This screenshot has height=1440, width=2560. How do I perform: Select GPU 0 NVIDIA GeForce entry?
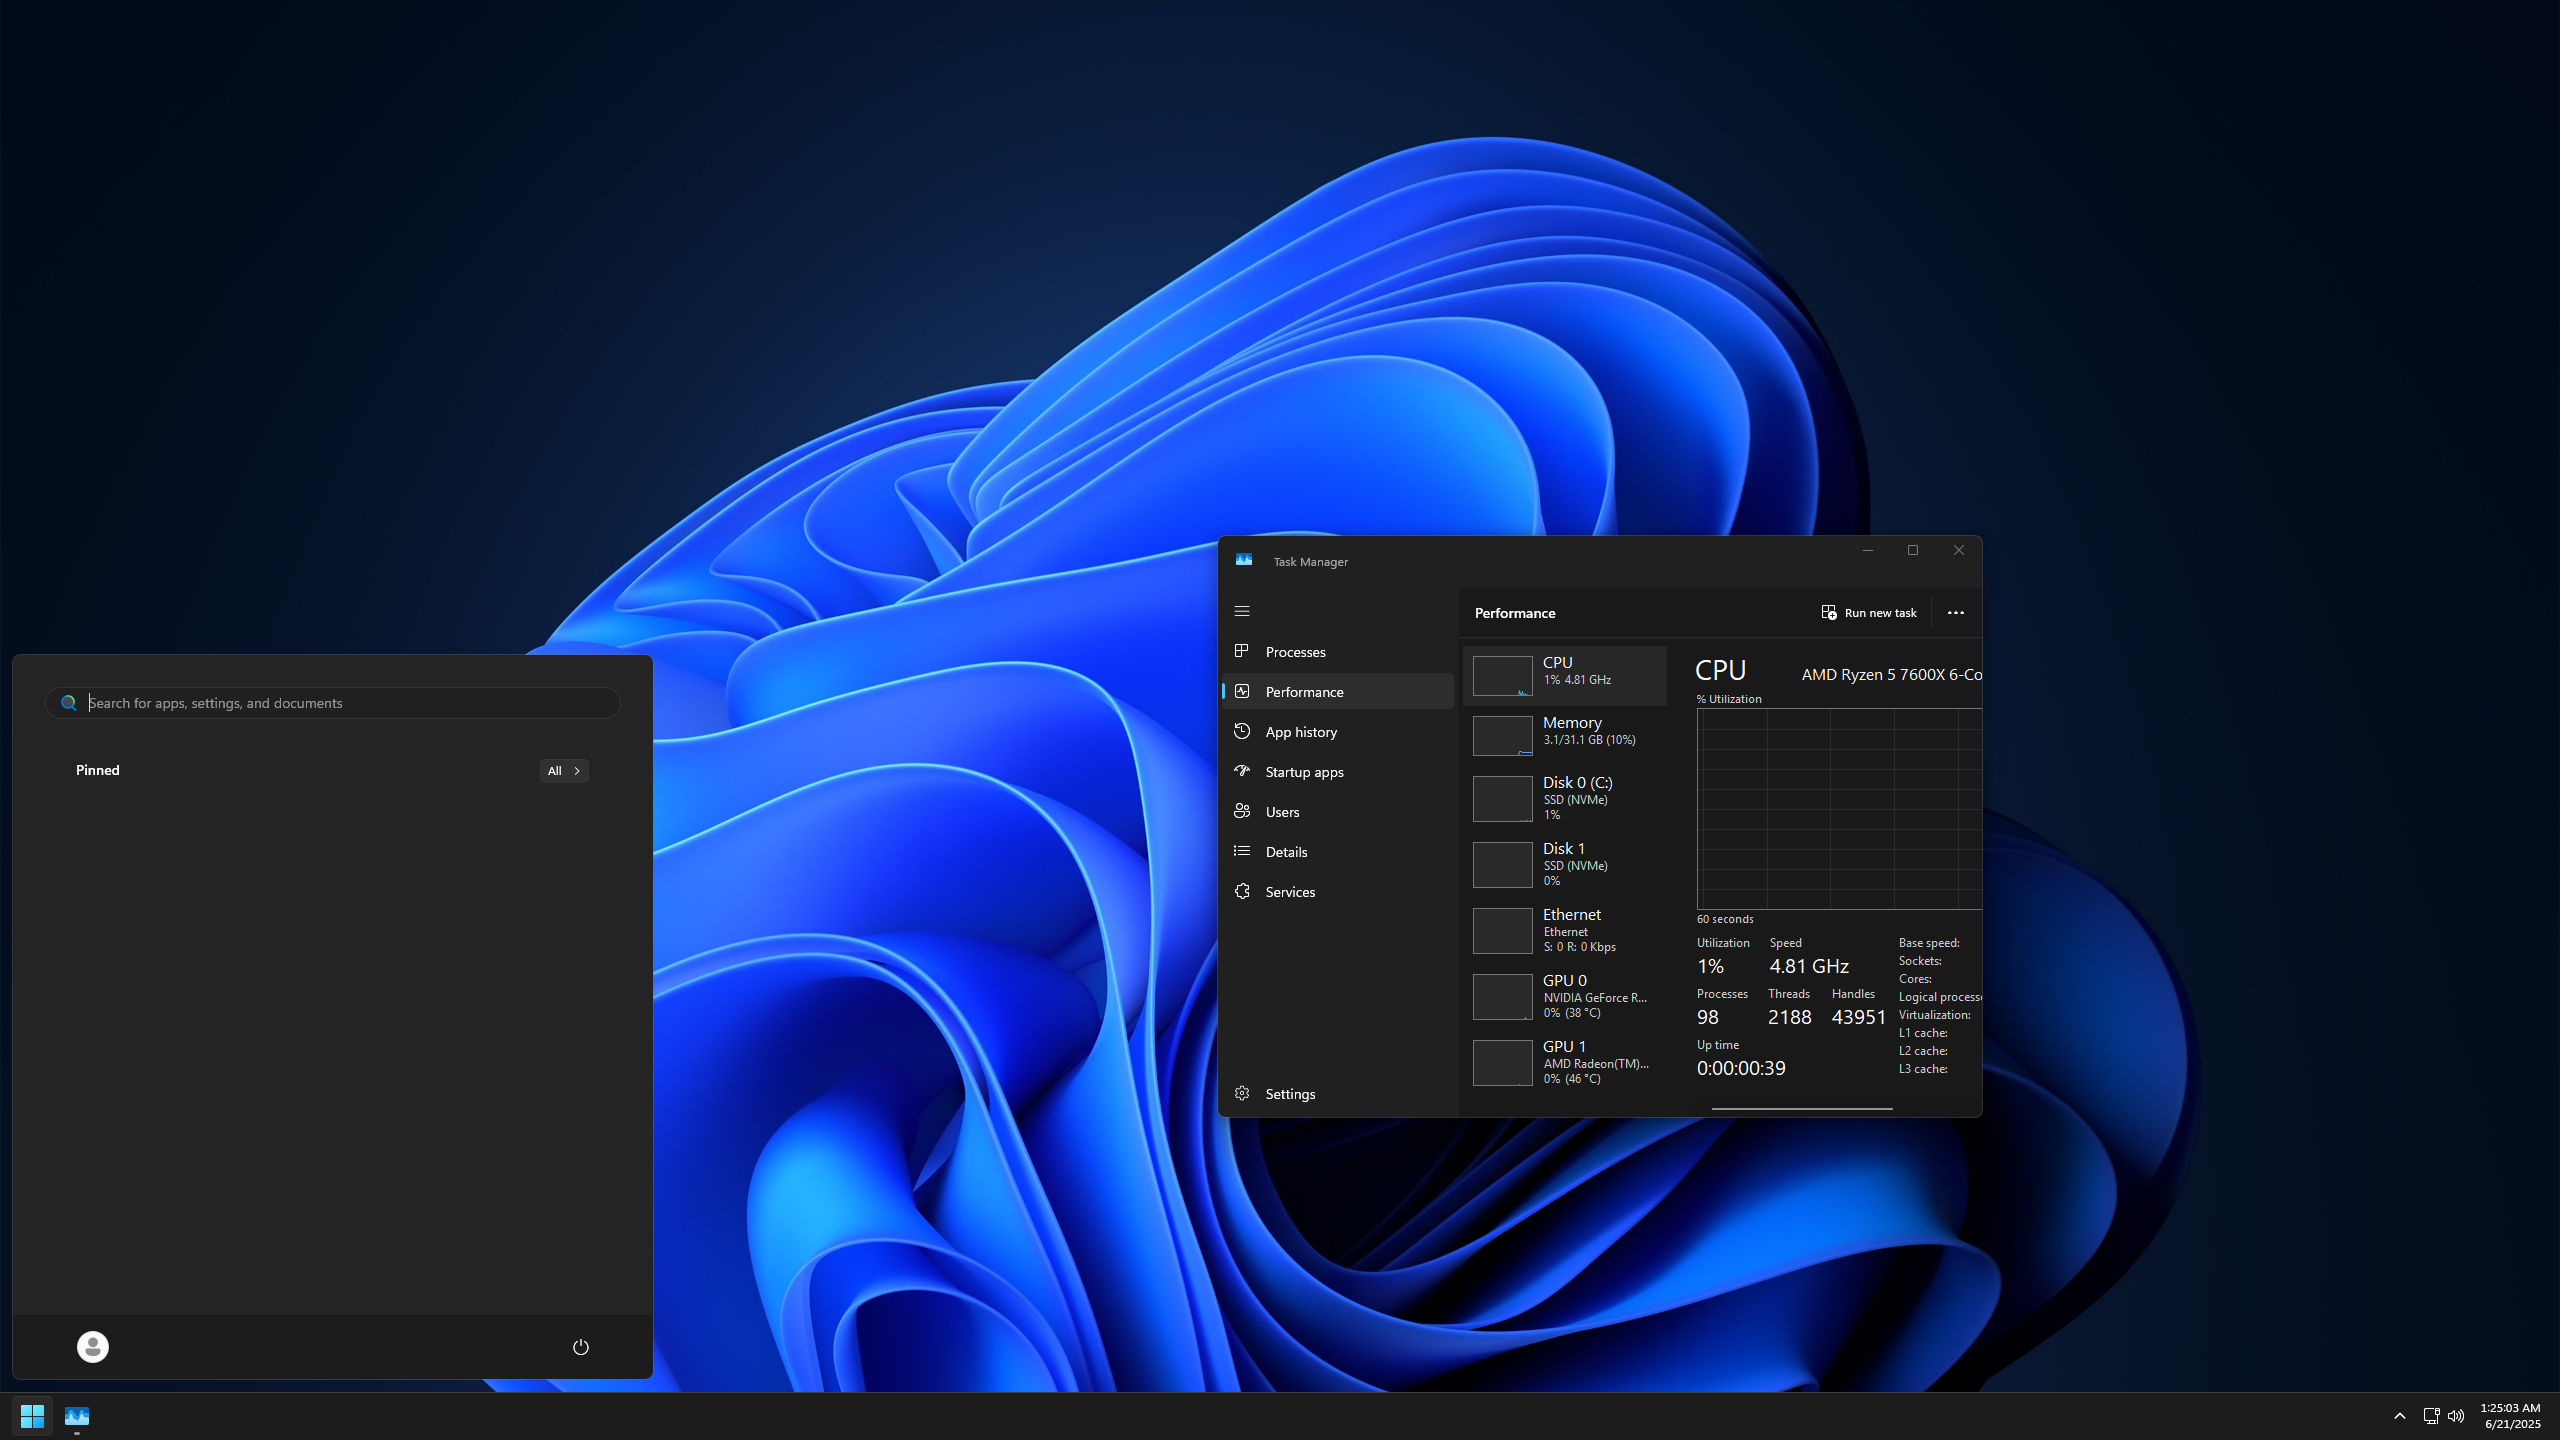(x=1565, y=997)
